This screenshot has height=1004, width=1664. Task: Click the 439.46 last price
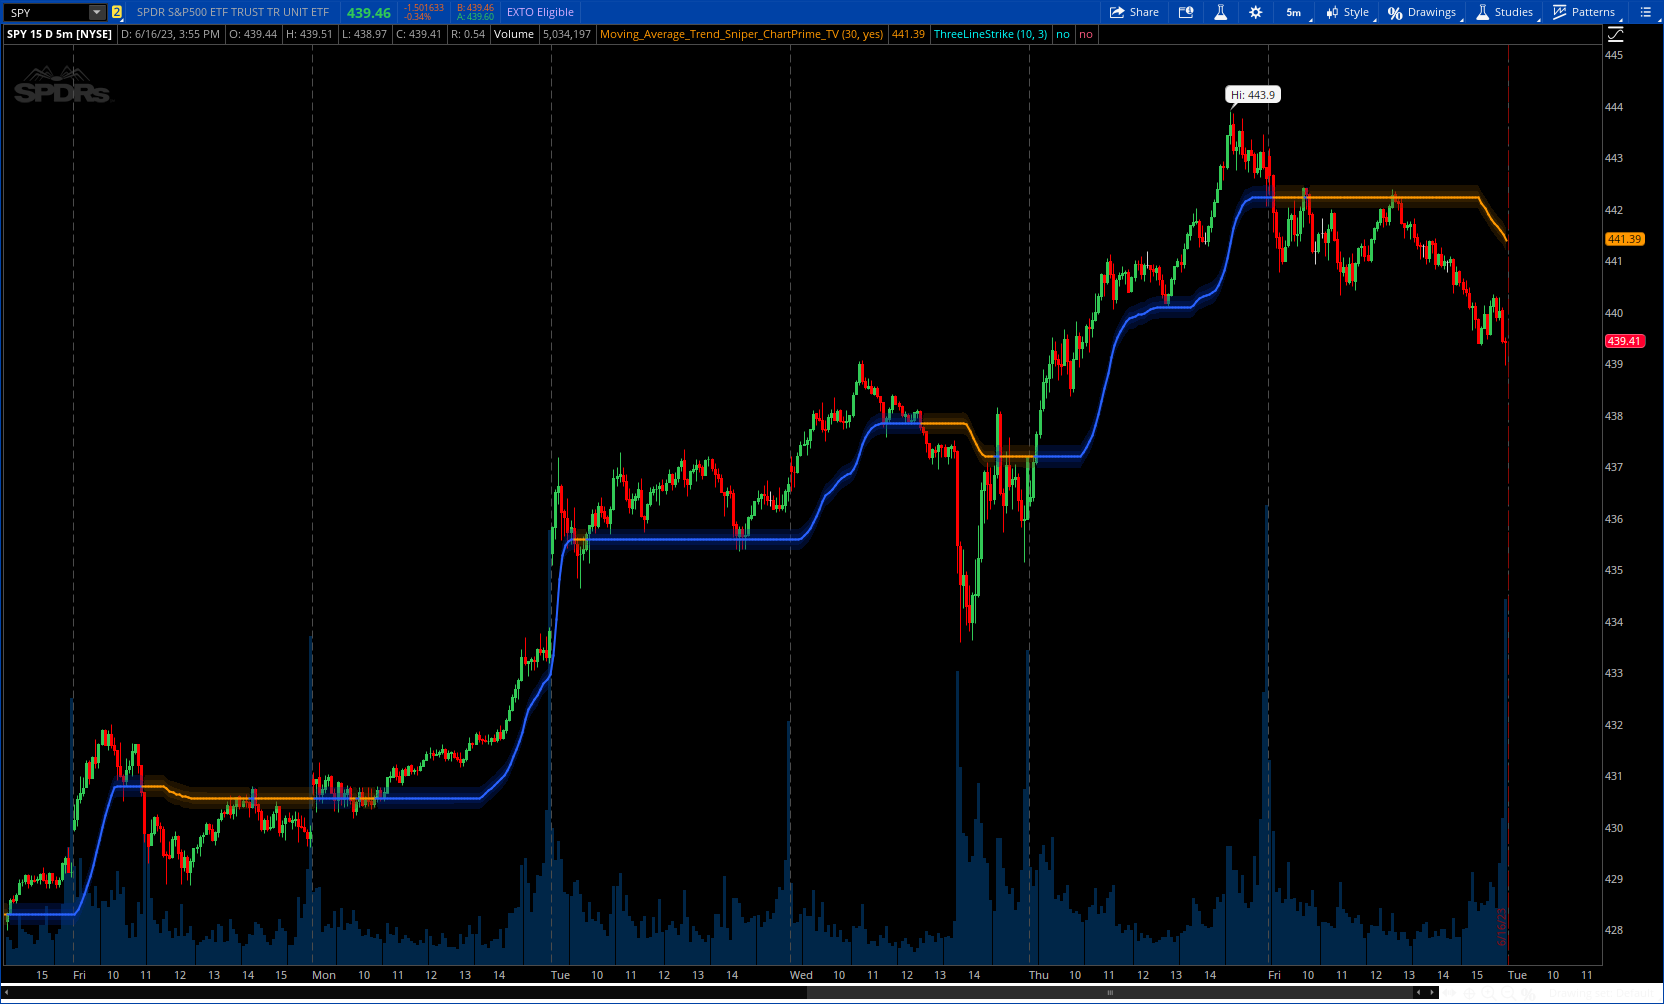click(369, 13)
